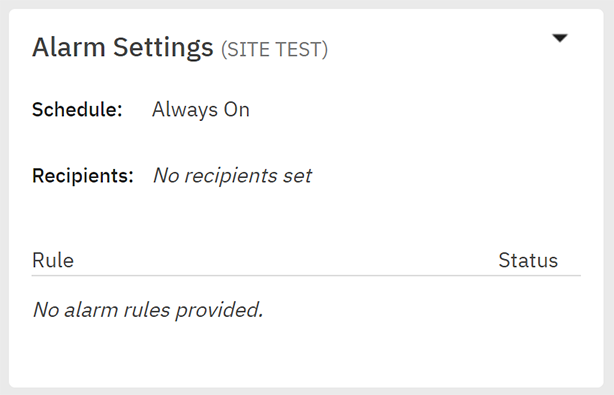614x395 pixels.
Task: Select the No recipients set text
Action: click(x=233, y=175)
